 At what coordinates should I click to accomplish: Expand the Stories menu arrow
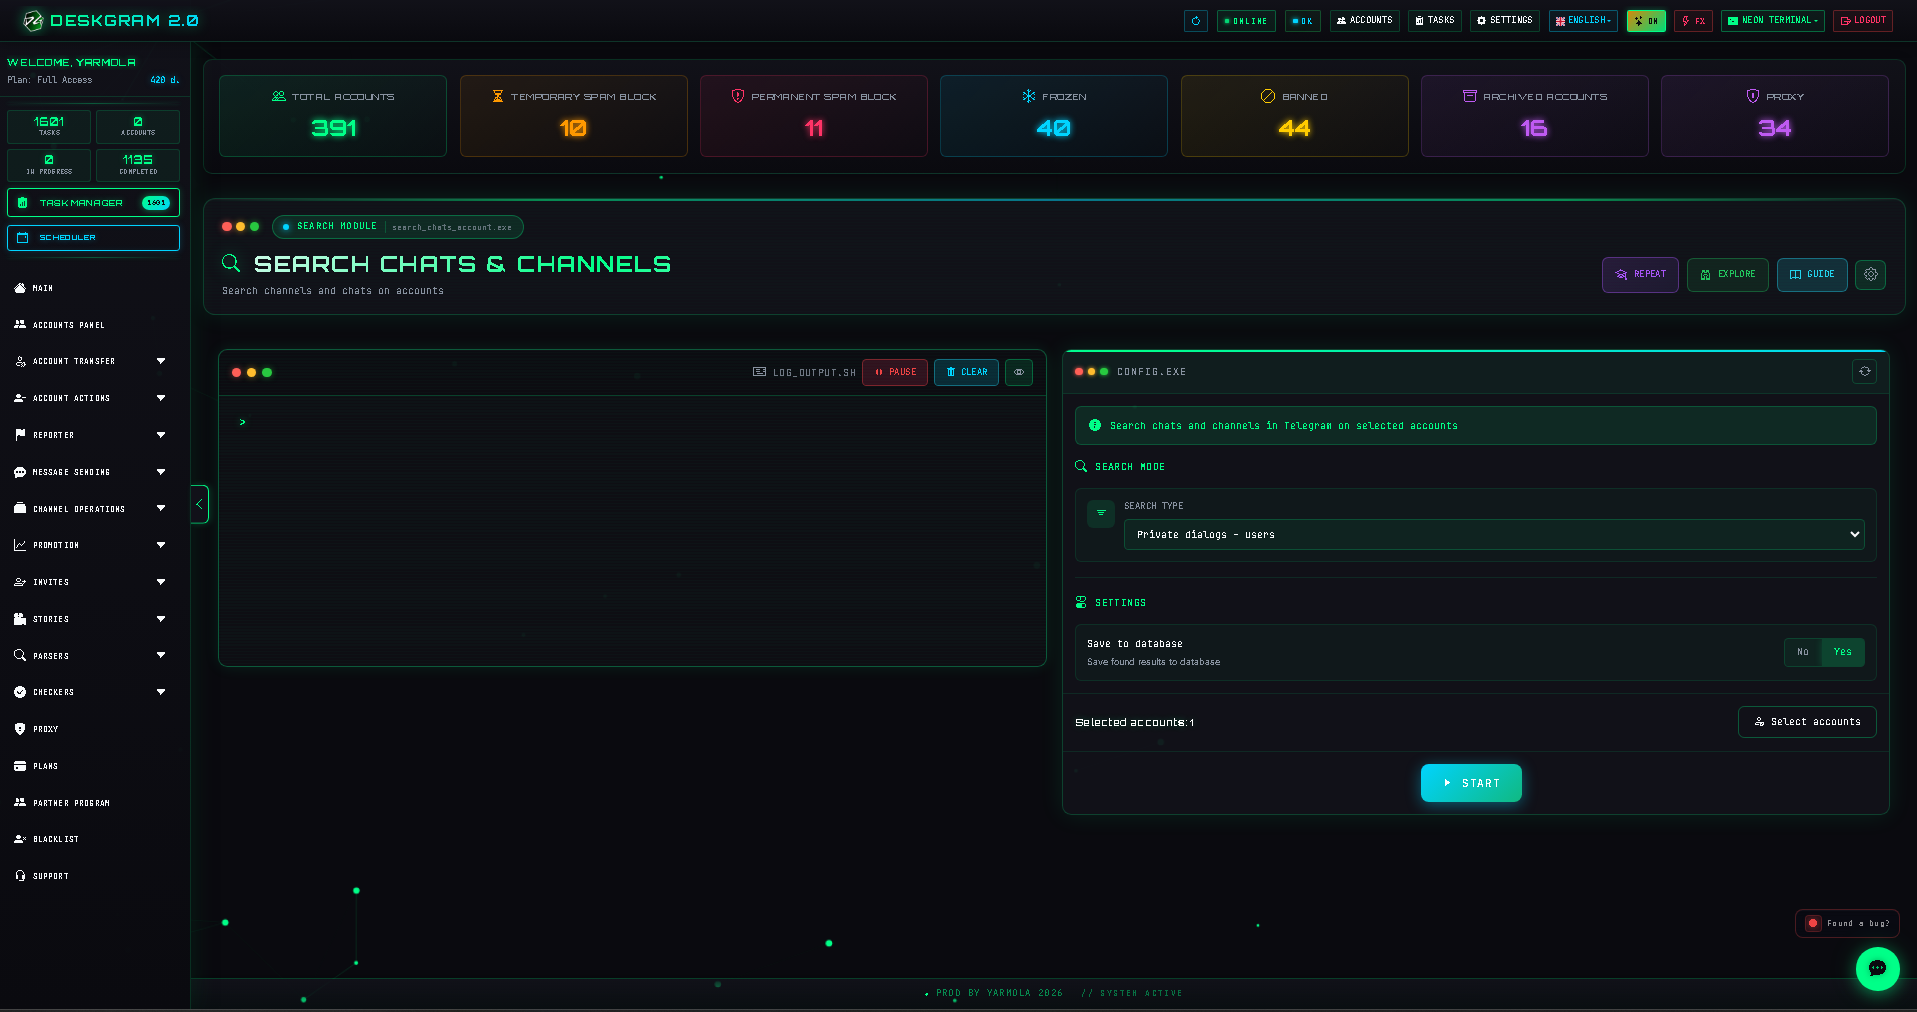[x=161, y=619]
